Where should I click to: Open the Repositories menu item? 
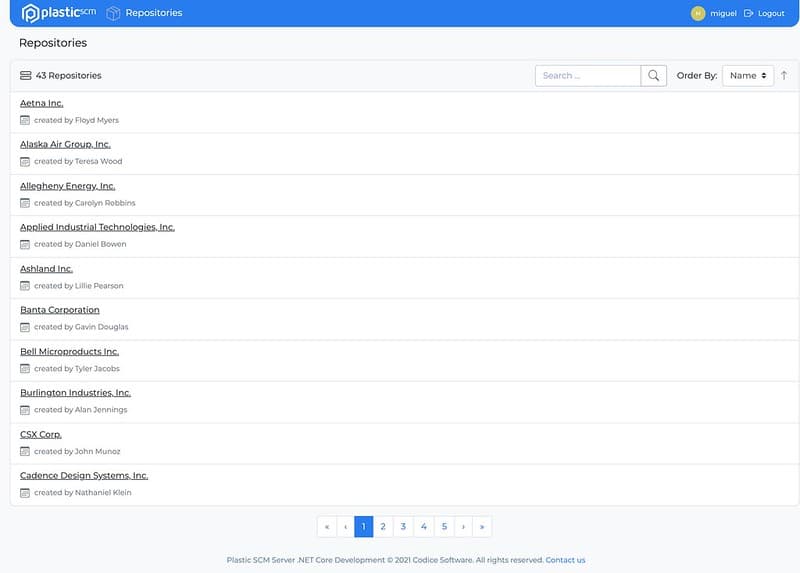154,13
